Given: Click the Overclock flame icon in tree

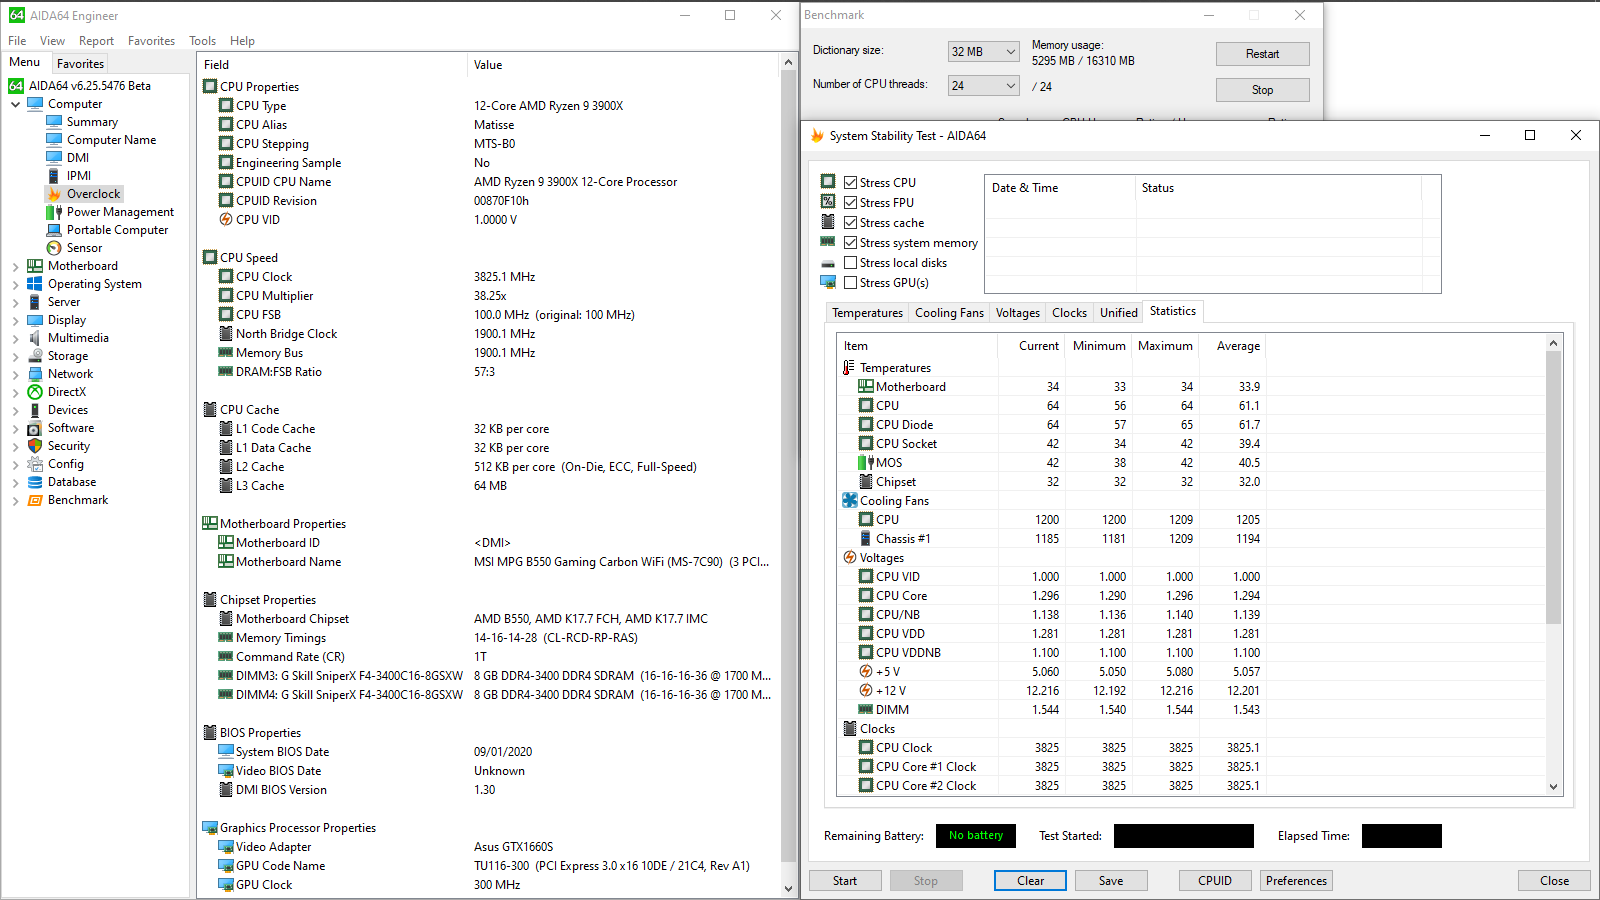Looking at the screenshot, I should tap(54, 194).
